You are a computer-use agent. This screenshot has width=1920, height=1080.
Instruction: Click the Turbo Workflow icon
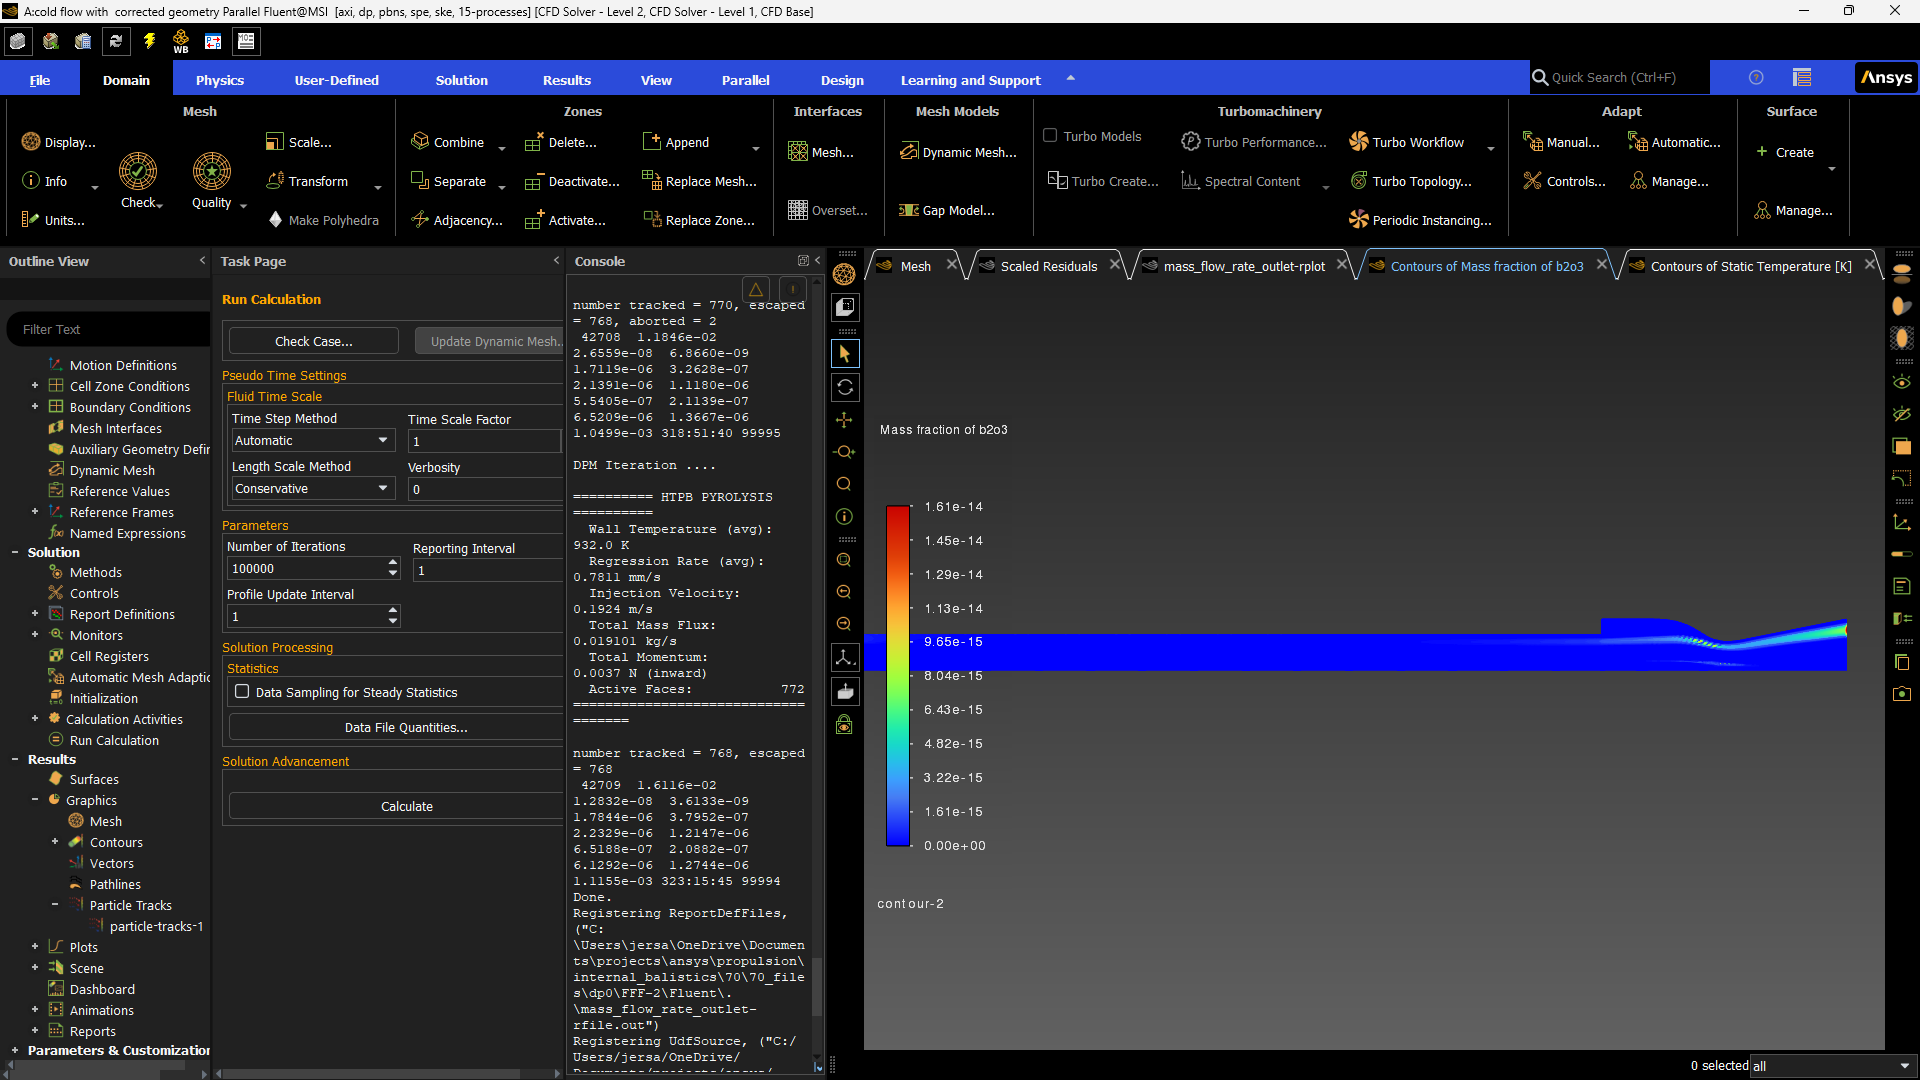point(1359,142)
